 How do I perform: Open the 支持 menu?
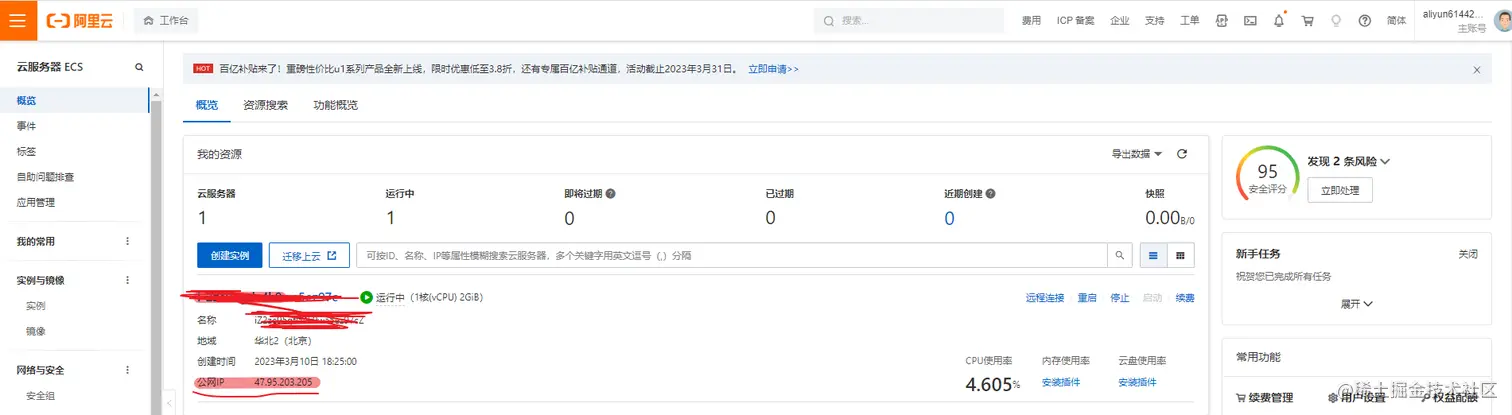[x=1154, y=20]
